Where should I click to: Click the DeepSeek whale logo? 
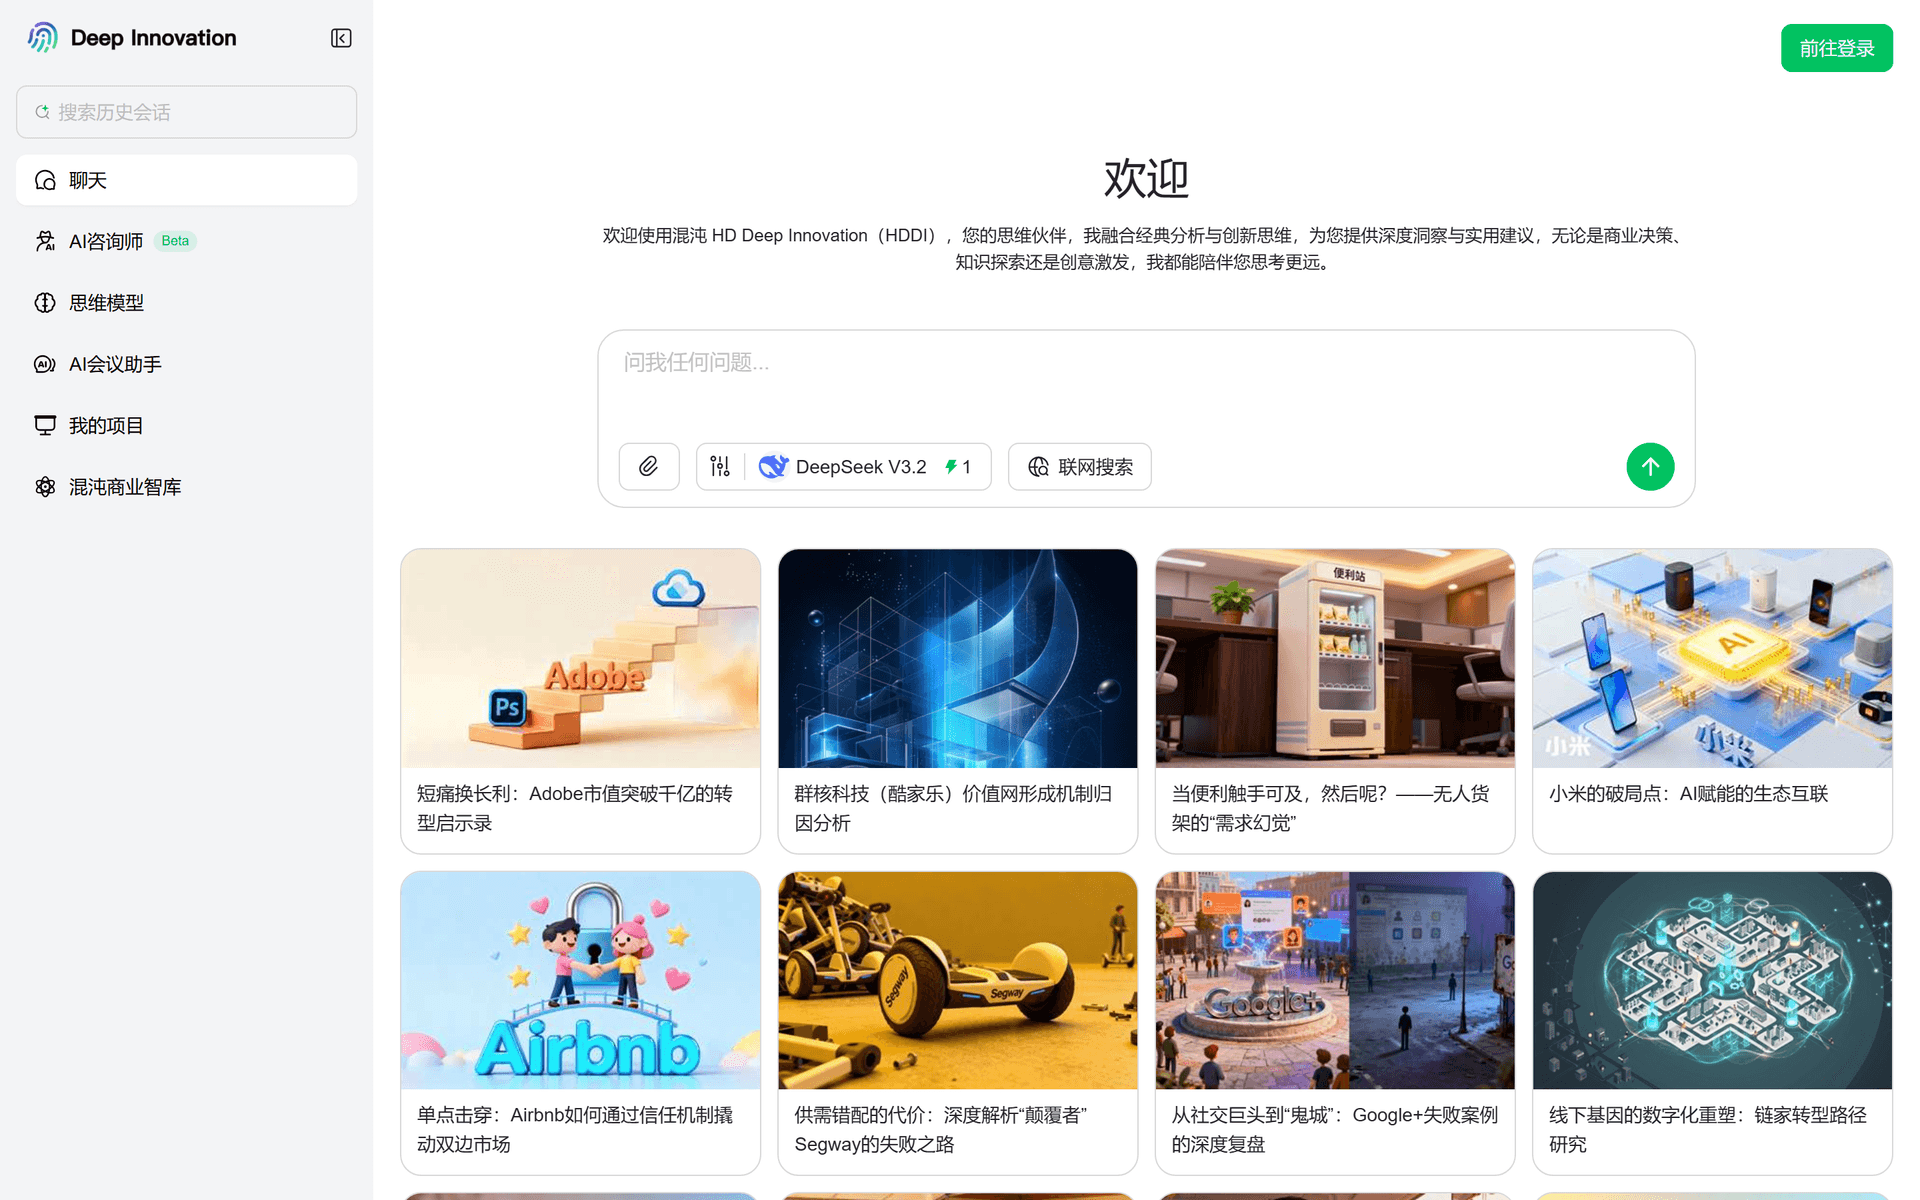(773, 467)
